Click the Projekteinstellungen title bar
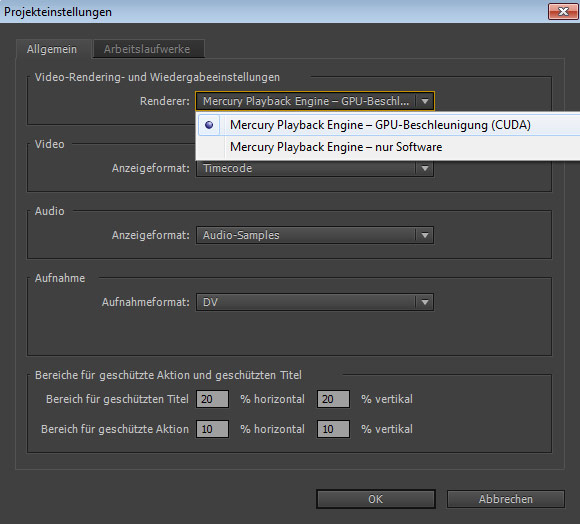The height and width of the screenshot is (524, 580). pos(274,11)
